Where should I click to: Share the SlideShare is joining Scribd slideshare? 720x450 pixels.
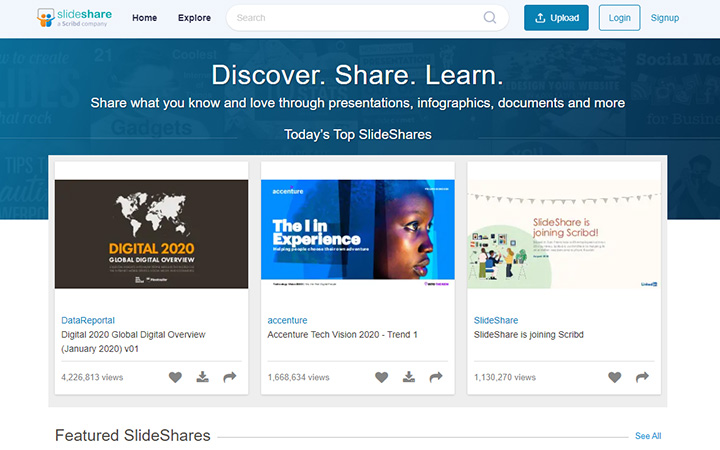tap(642, 377)
